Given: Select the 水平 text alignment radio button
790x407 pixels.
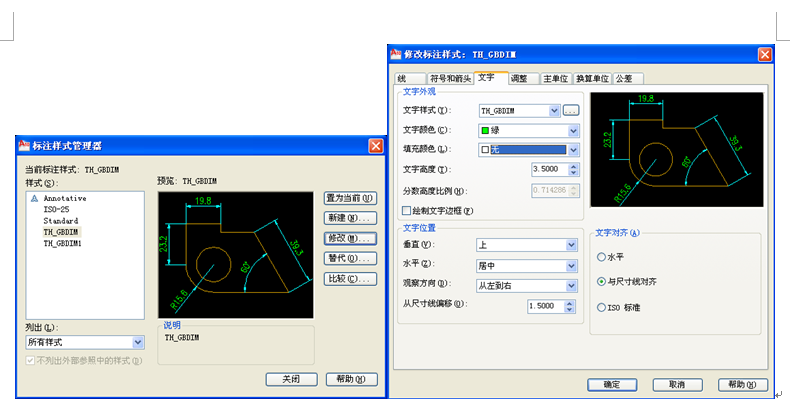Looking at the screenshot, I should pyautogui.click(x=601, y=257).
